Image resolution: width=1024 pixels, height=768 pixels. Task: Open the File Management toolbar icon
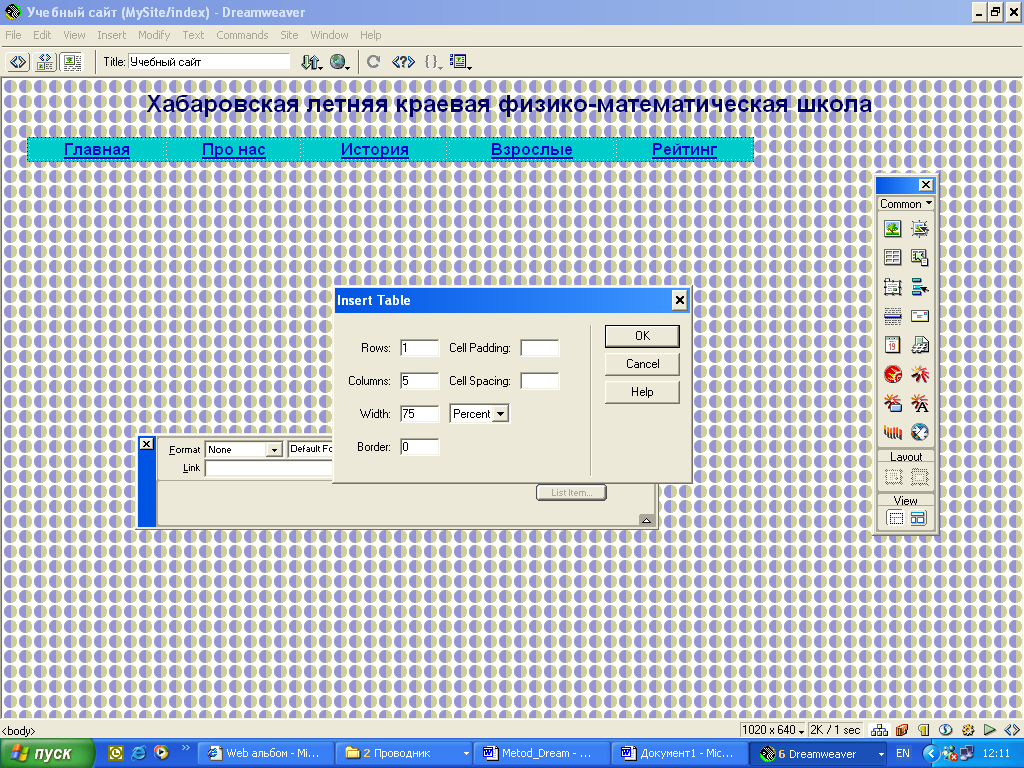point(311,62)
